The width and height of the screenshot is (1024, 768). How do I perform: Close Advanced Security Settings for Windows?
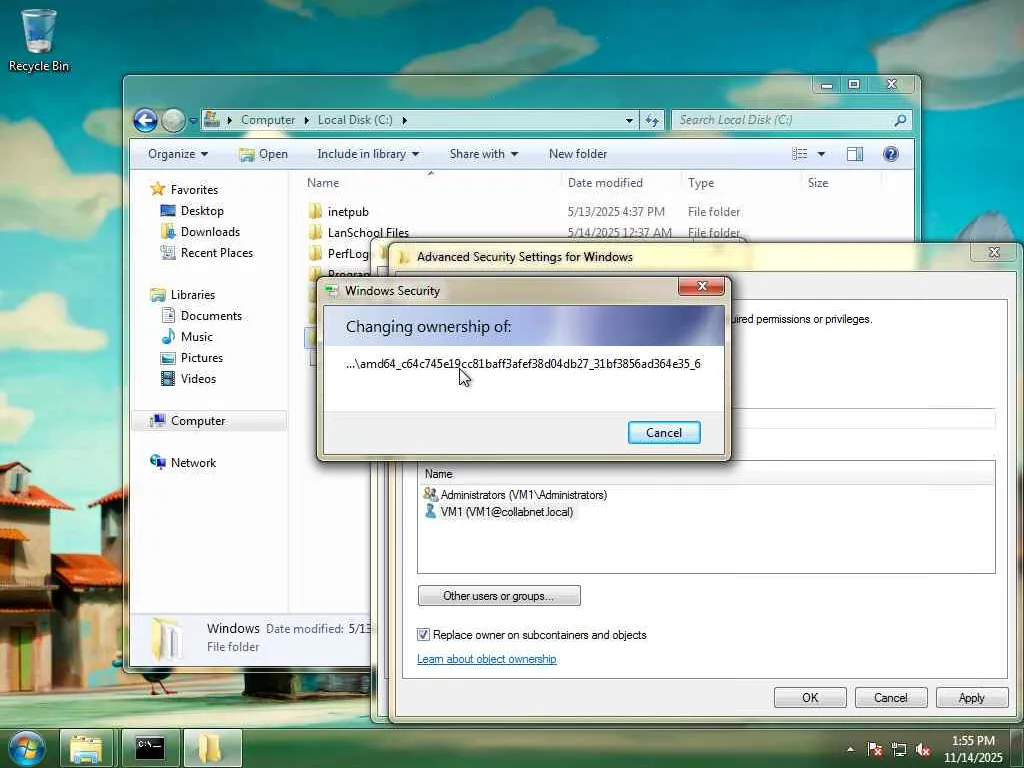[994, 252]
